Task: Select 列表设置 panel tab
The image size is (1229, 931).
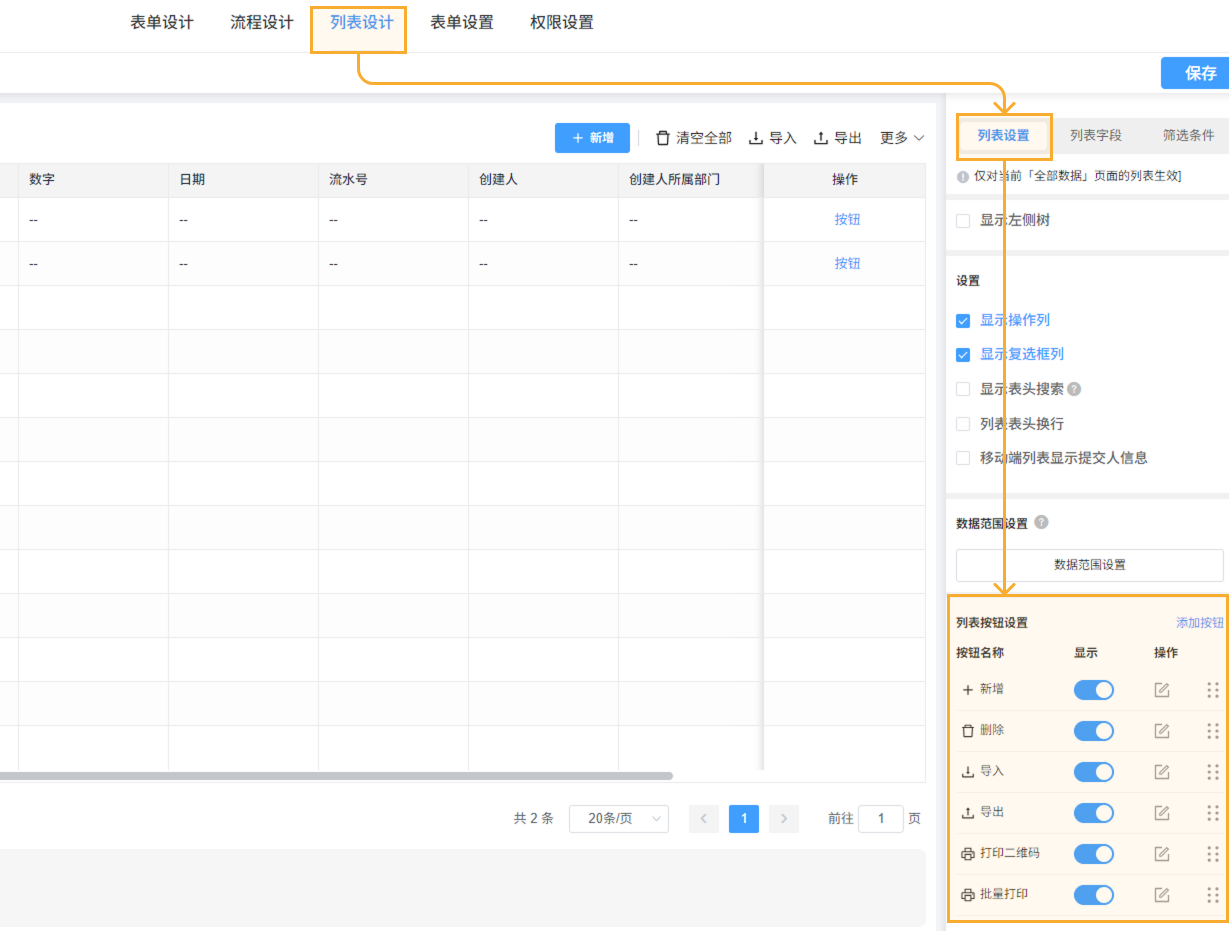Action: tap(1003, 136)
